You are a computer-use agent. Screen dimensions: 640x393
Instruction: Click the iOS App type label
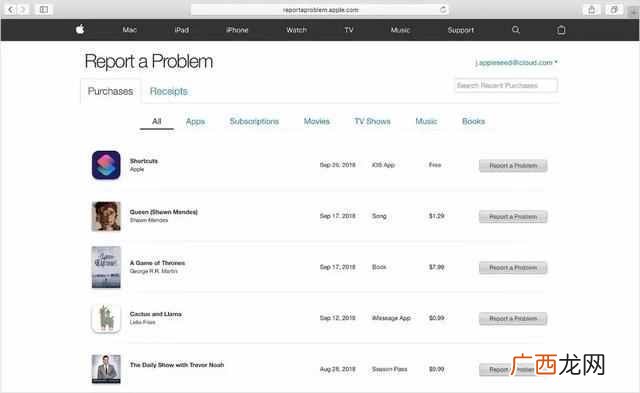click(383, 165)
